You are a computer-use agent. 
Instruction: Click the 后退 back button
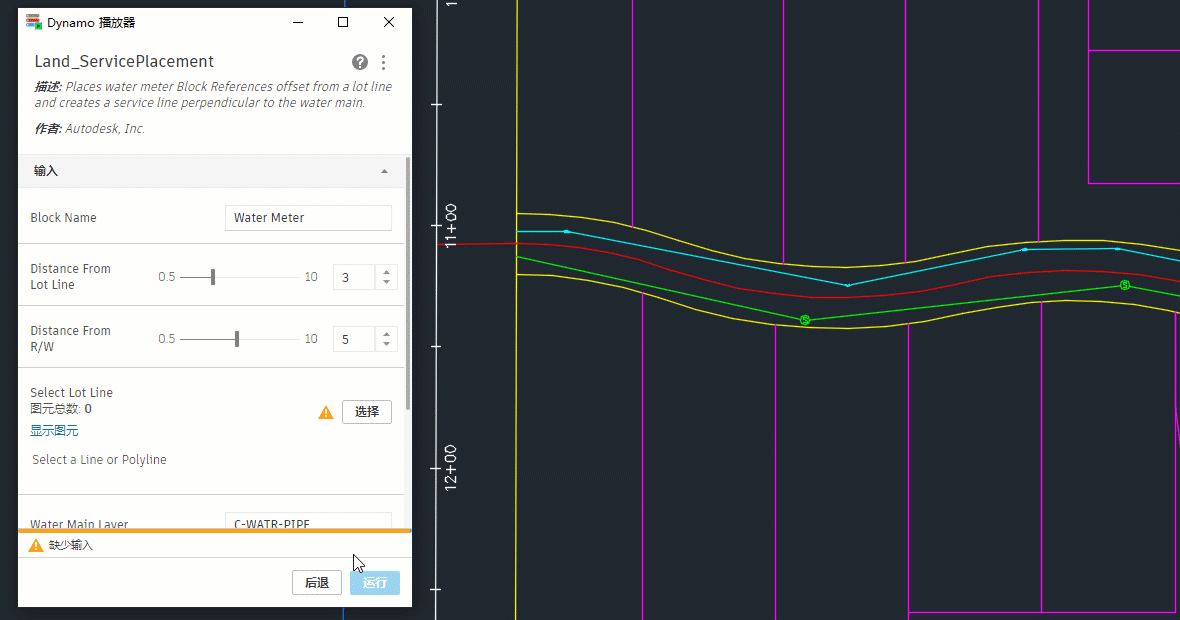317,582
